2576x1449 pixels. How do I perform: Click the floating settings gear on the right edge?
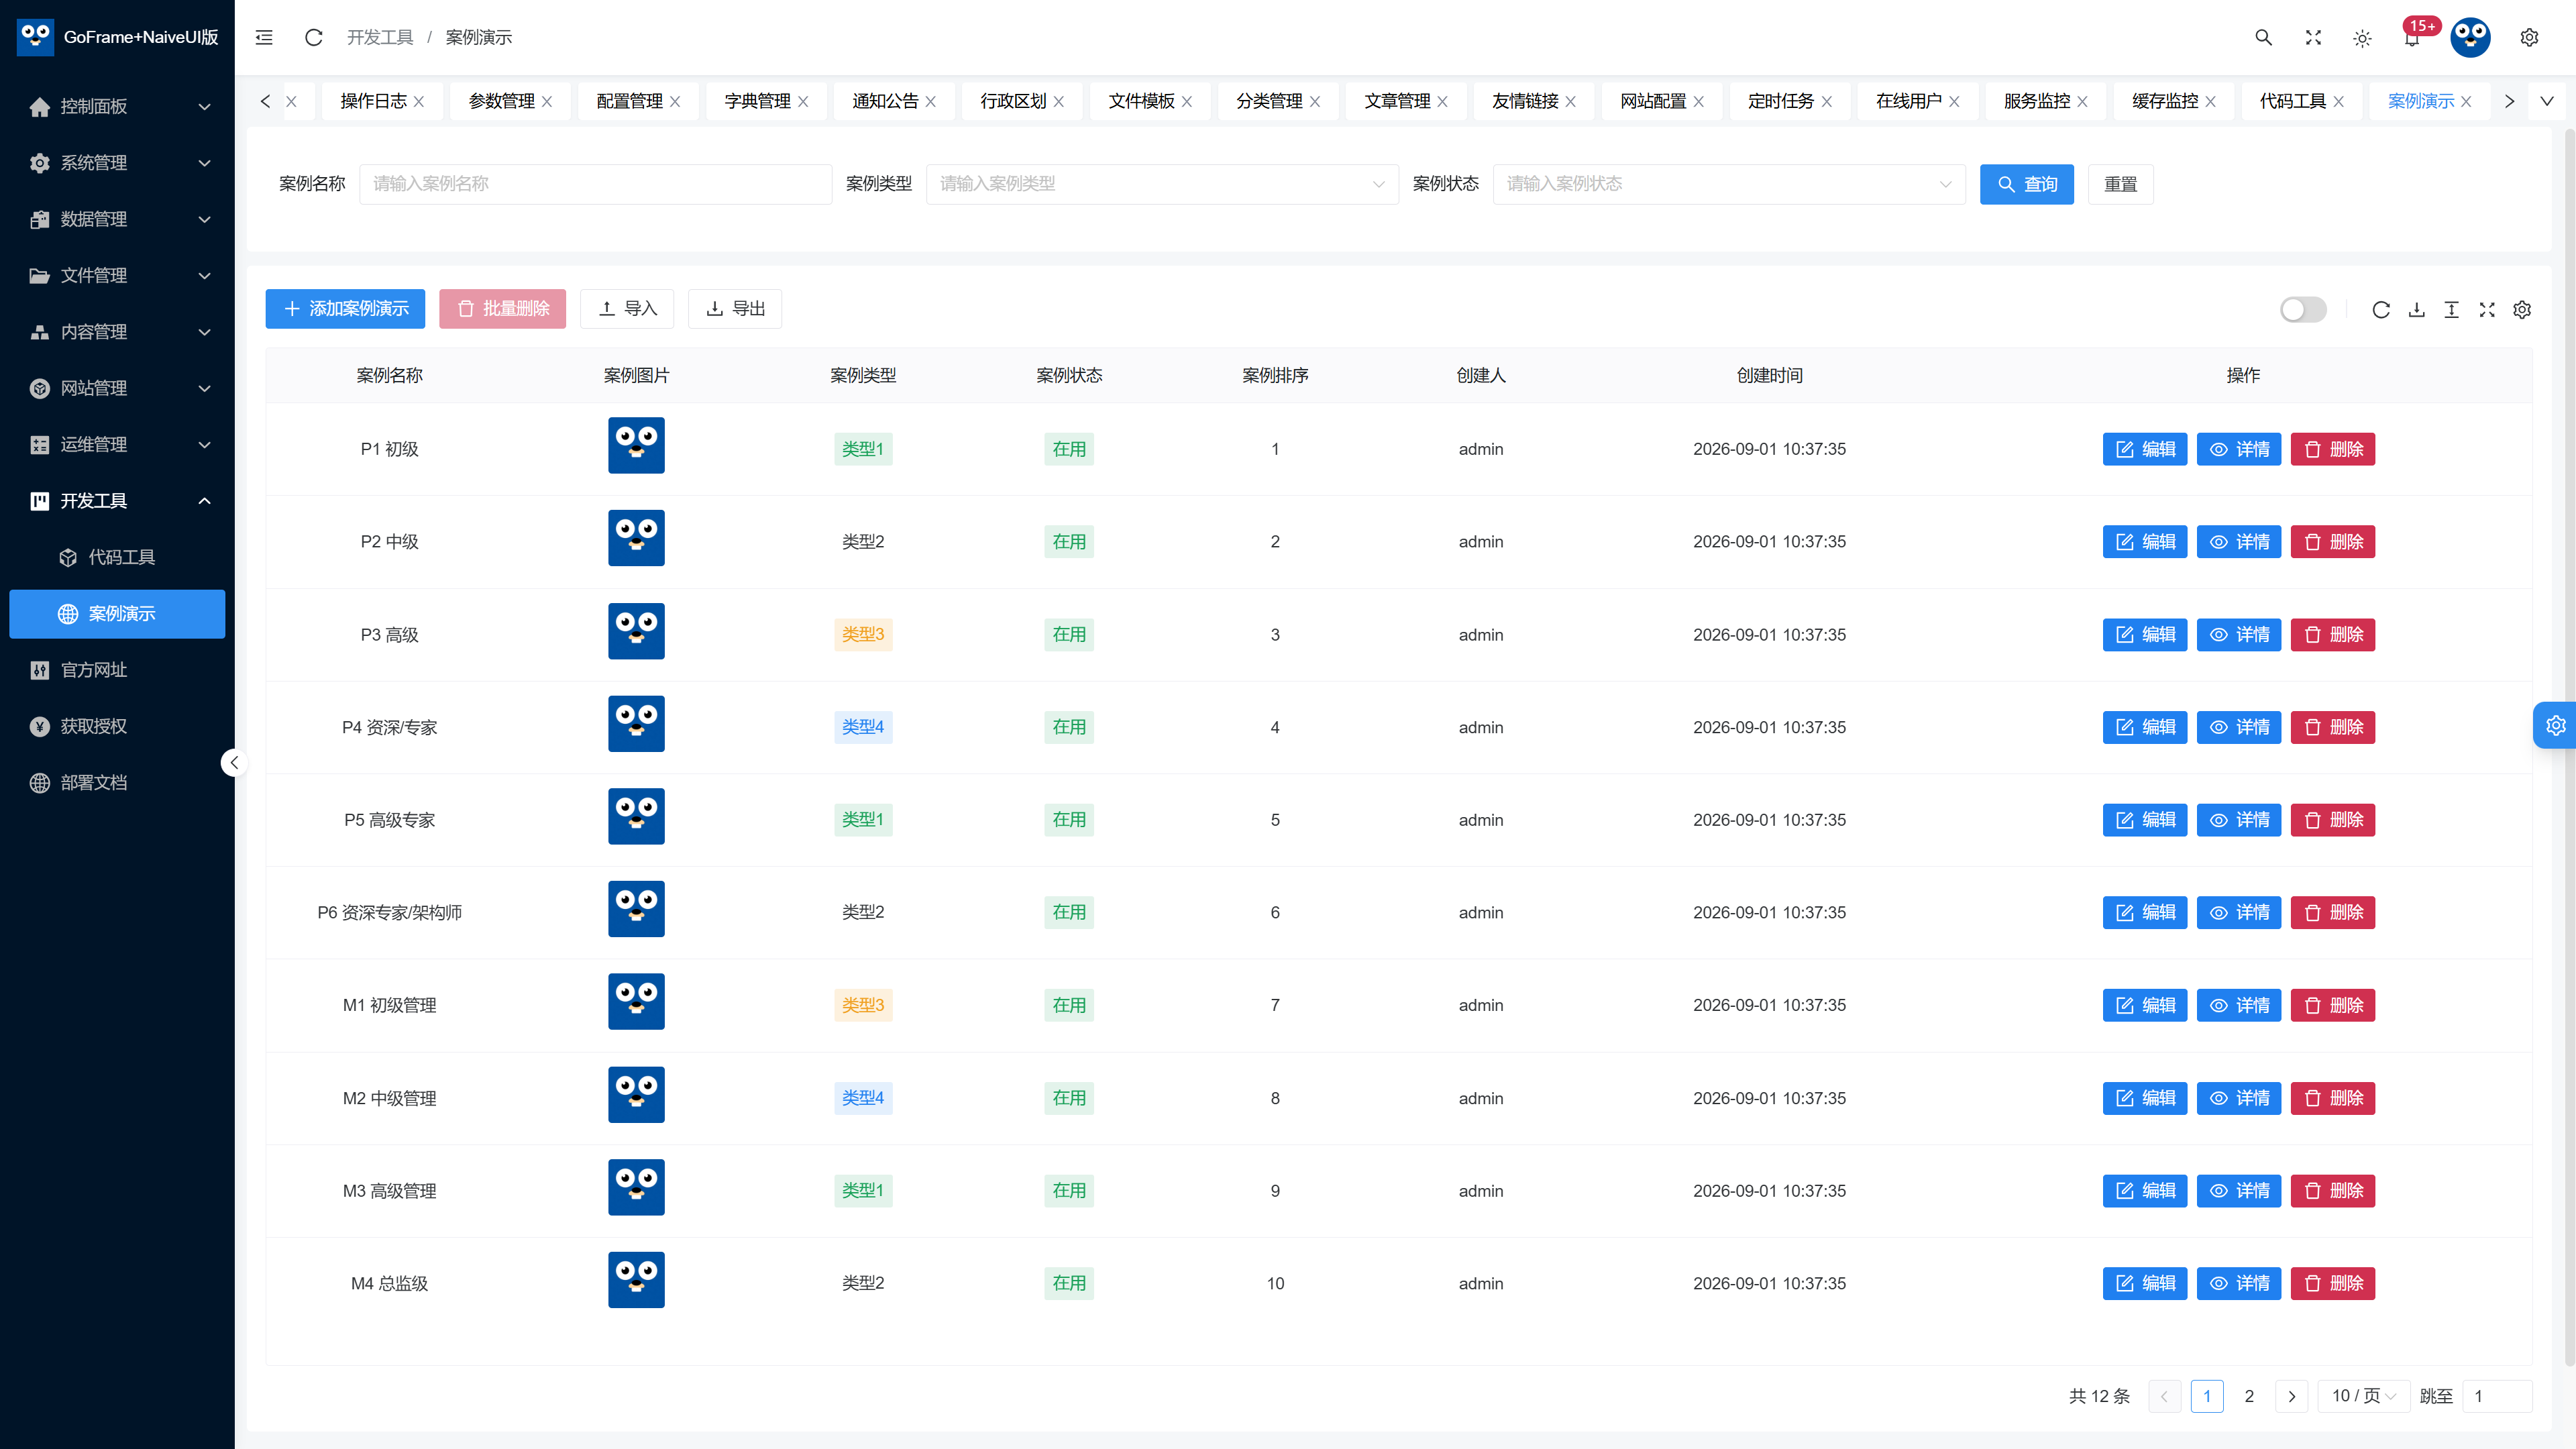pos(2555,725)
